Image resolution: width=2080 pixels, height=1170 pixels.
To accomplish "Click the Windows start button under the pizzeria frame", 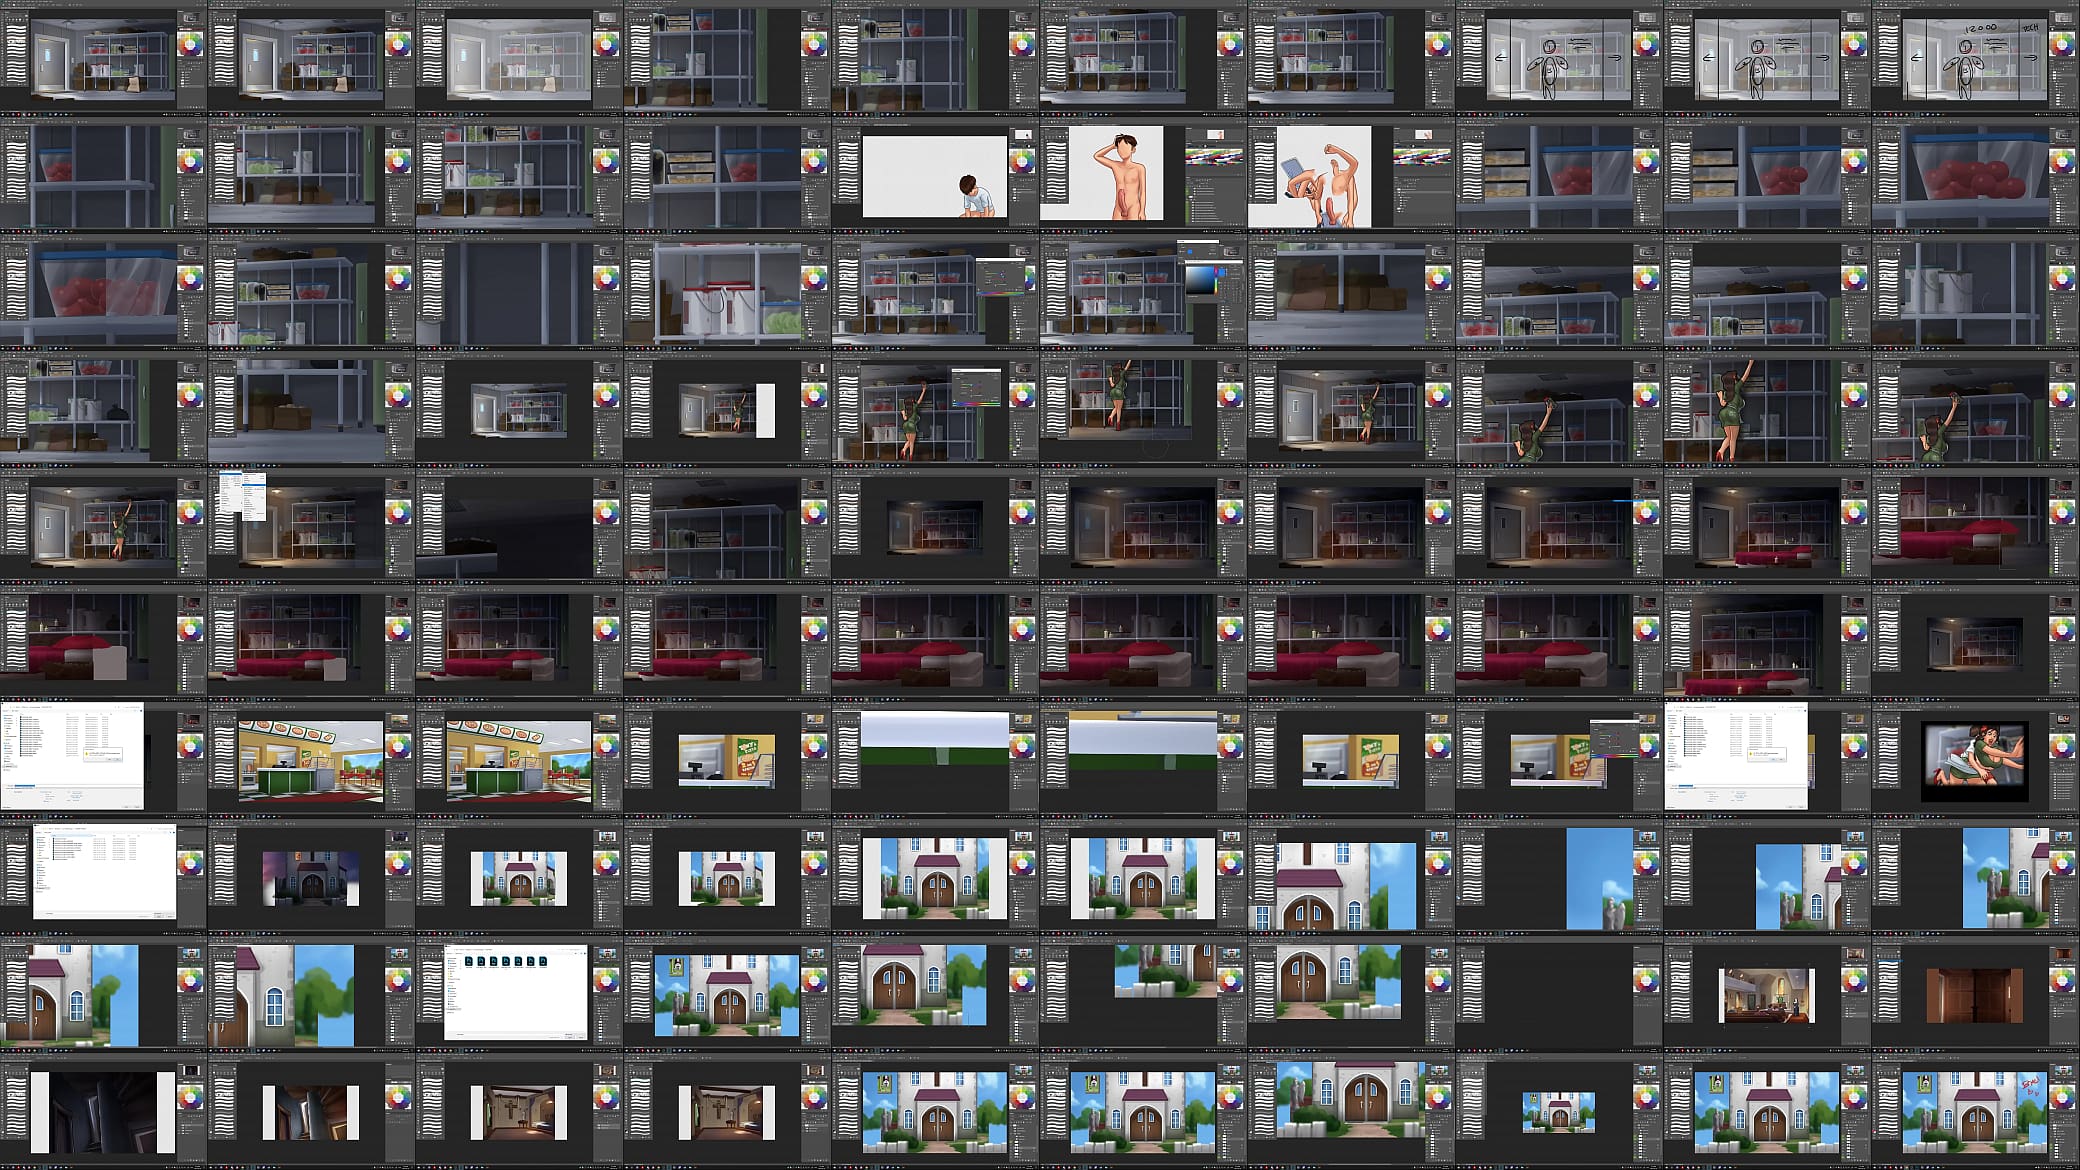I will (x=211, y=815).
